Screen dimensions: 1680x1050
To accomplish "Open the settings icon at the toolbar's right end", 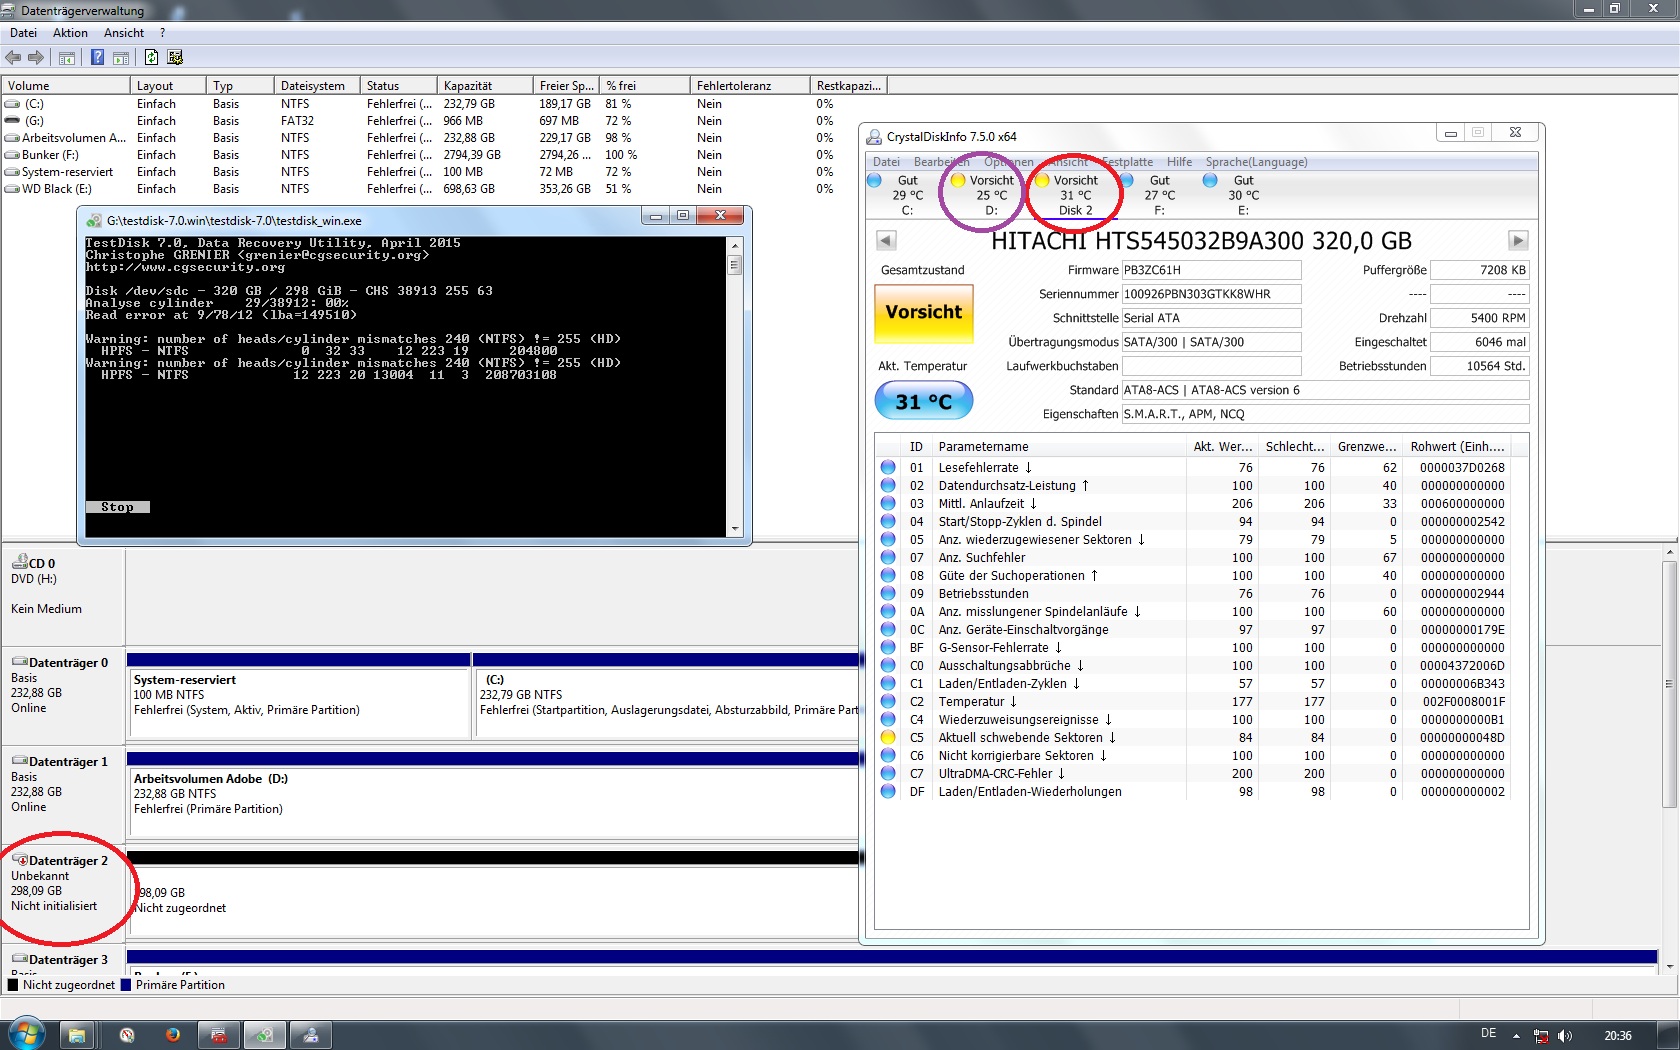I will pyautogui.click(x=175, y=58).
